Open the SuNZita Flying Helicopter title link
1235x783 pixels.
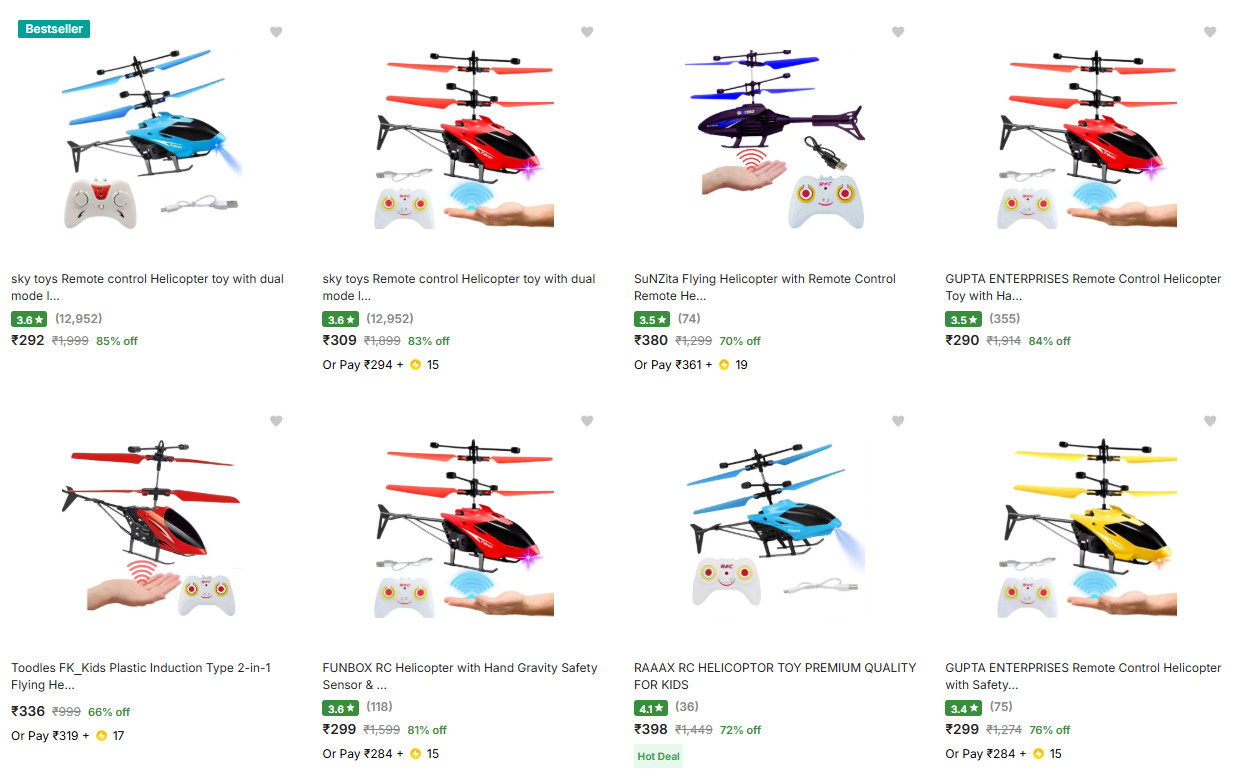[765, 287]
